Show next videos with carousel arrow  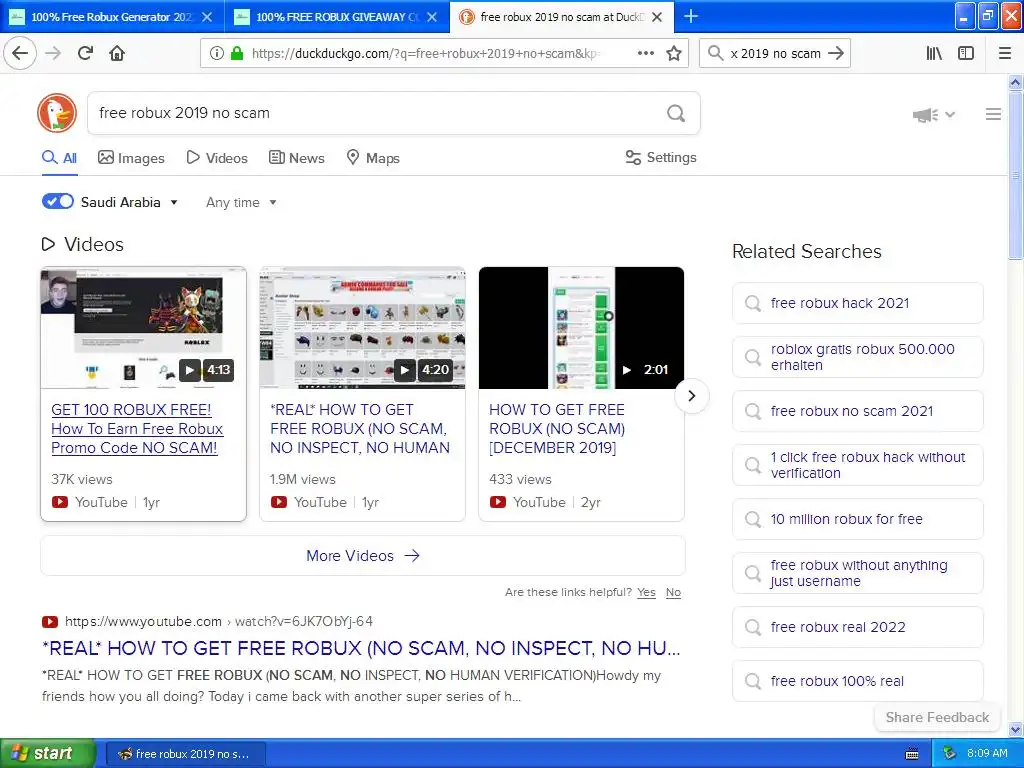click(x=692, y=396)
